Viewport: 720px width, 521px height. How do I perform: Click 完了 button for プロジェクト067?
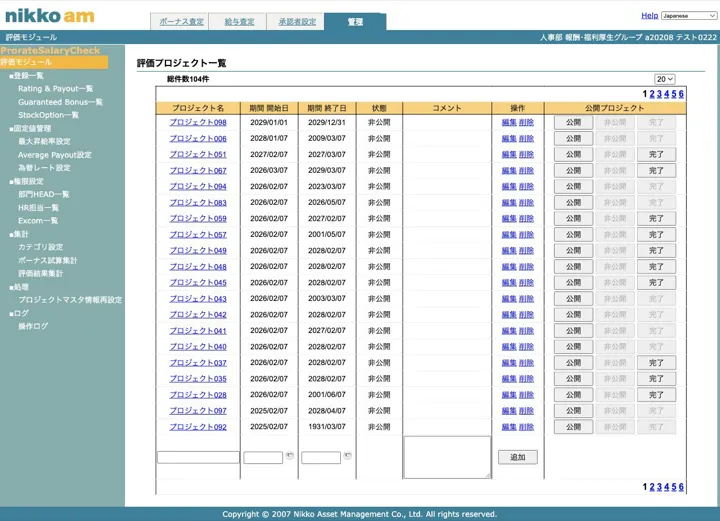656,170
